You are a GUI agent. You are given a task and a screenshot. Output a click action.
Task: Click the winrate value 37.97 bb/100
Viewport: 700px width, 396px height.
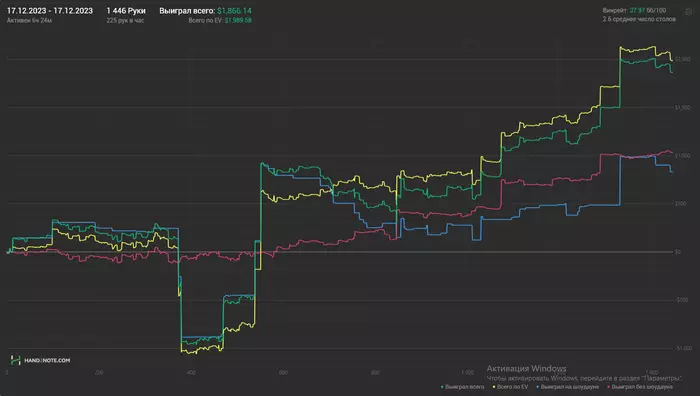click(x=647, y=10)
